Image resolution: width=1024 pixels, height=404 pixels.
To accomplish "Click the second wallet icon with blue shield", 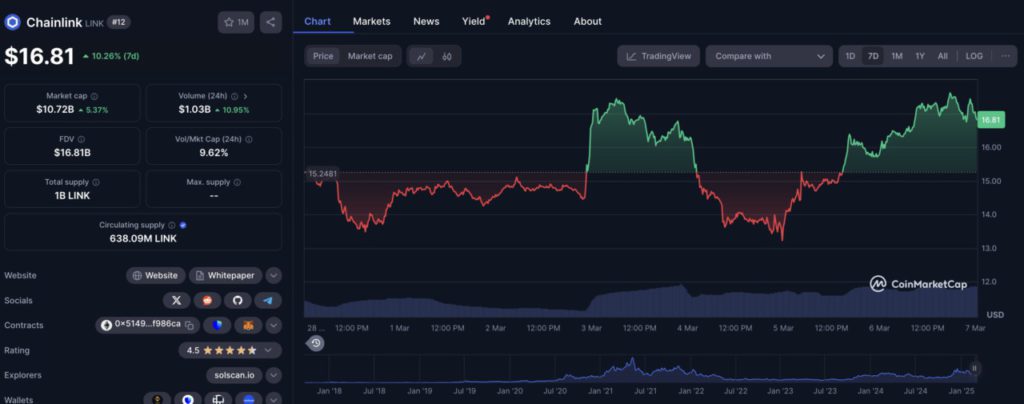I will coord(188,399).
